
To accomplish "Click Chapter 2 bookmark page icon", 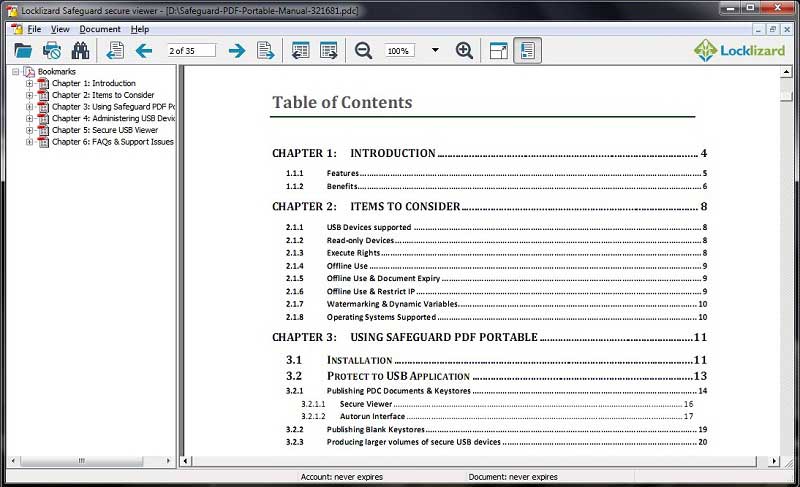I will [x=43, y=95].
